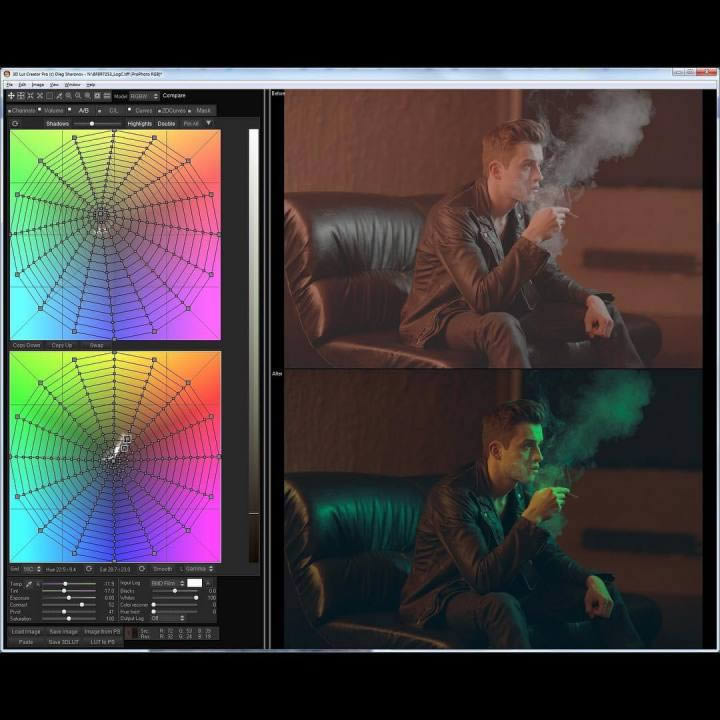Open the Input Log BMD Film dropdown
The height and width of the screenshot is (720, 720).
tap(168, 583)
